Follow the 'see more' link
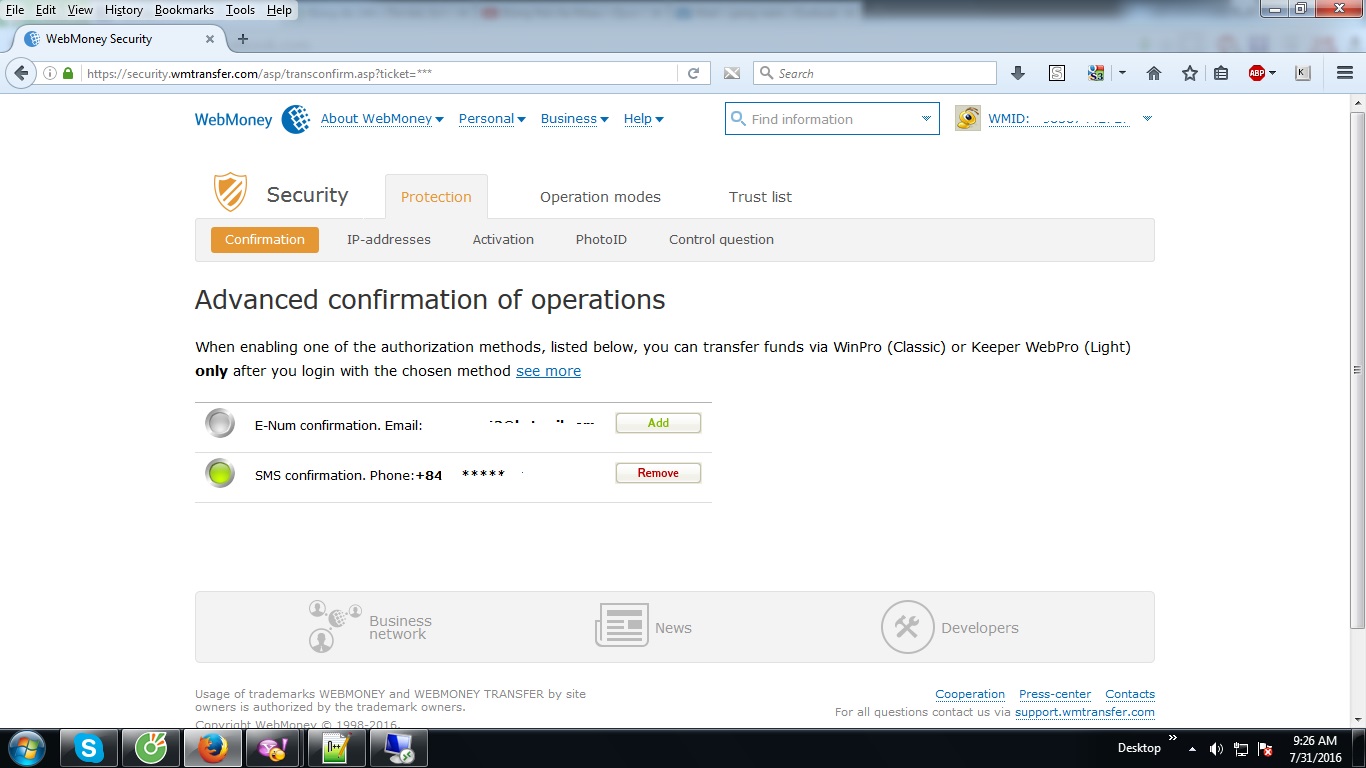The width and height of the screenshot is (1366, 768). pyautogui.click(x=548, y=371)
